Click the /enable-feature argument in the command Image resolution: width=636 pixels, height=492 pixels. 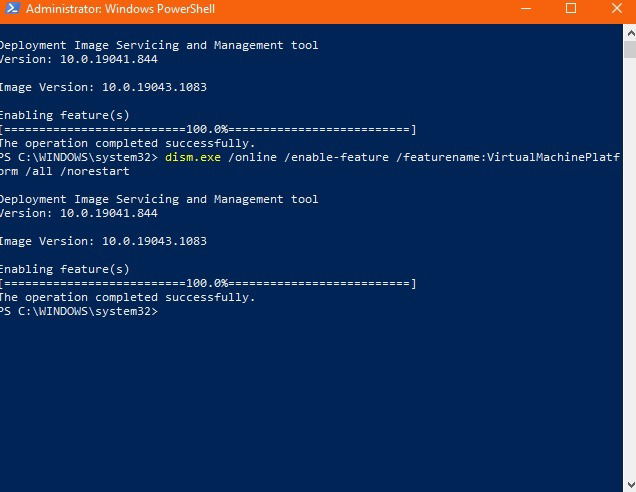point(337,157)
